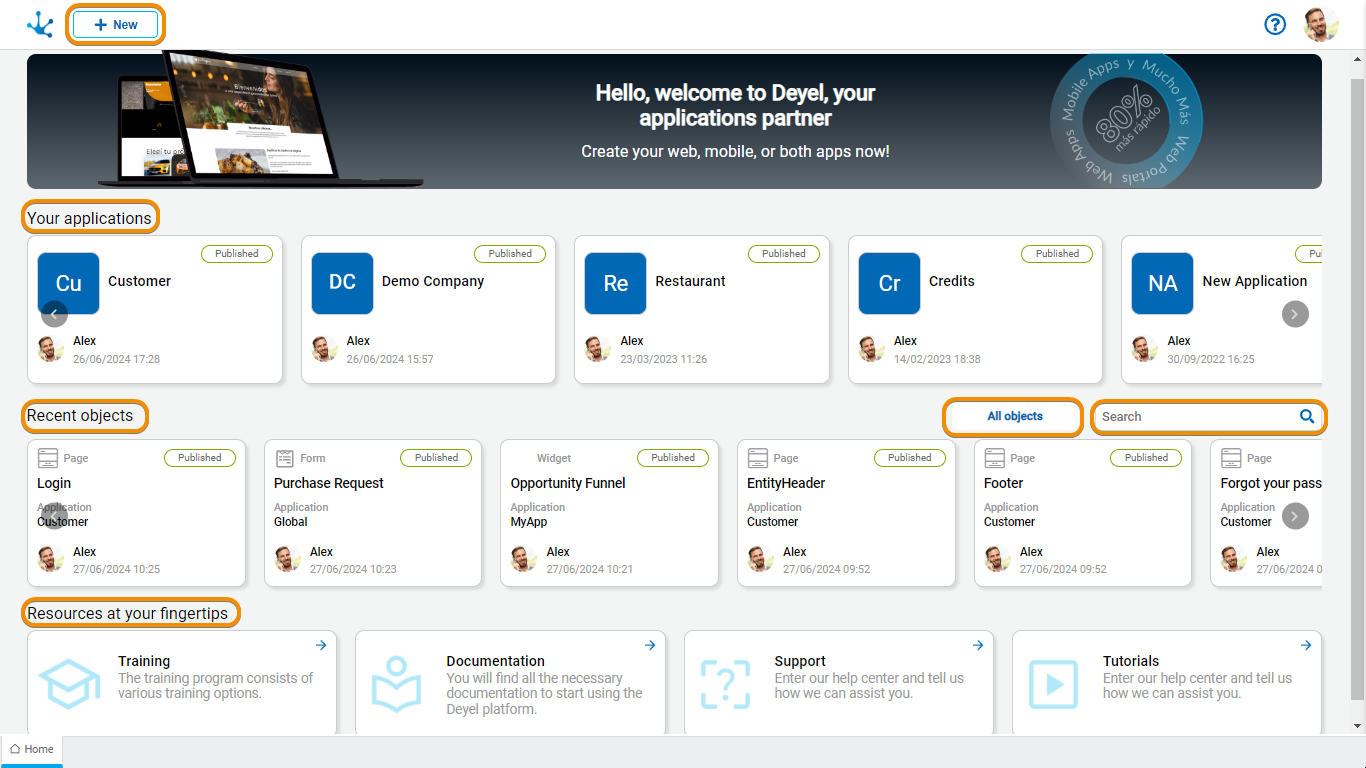Select the Credits Cr application icon
Viewport: 1366px width, 768px height.
[889, 283]
